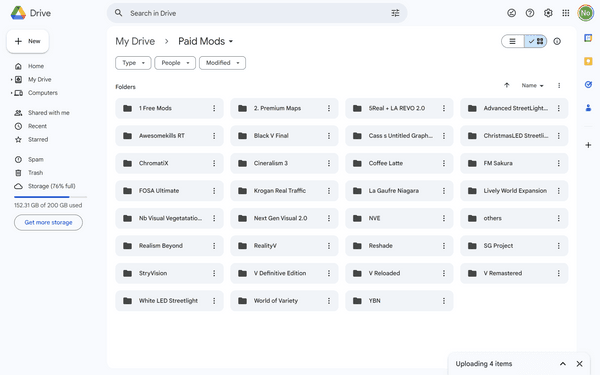Open the settings gear icon
The height and width of the screenshot is (375, 600).
tap(548, 13)
